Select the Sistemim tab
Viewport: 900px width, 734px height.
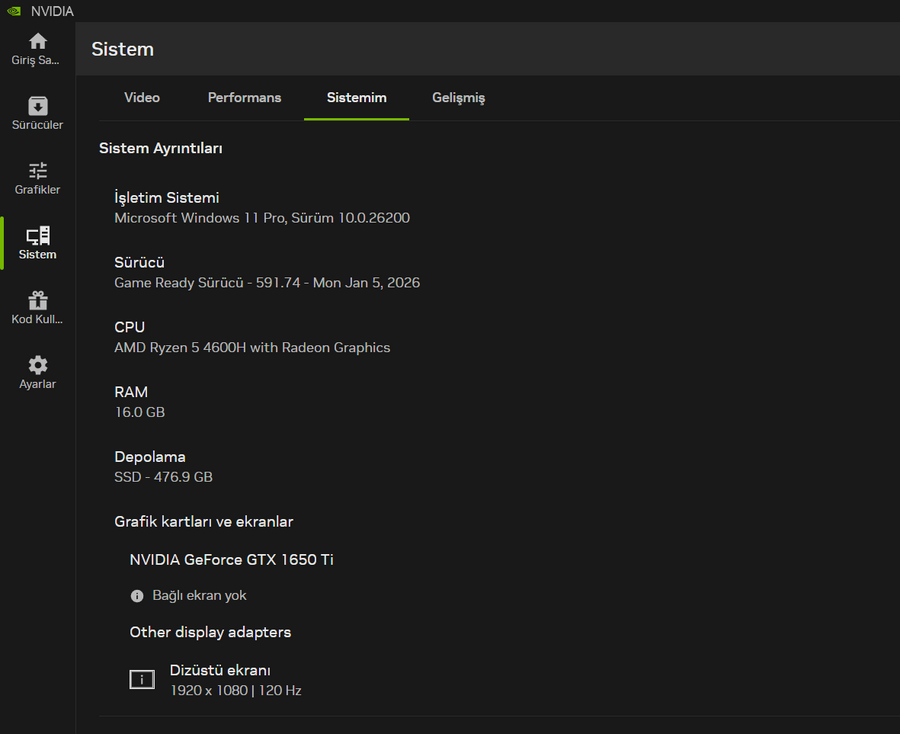(x=356, y=98)
